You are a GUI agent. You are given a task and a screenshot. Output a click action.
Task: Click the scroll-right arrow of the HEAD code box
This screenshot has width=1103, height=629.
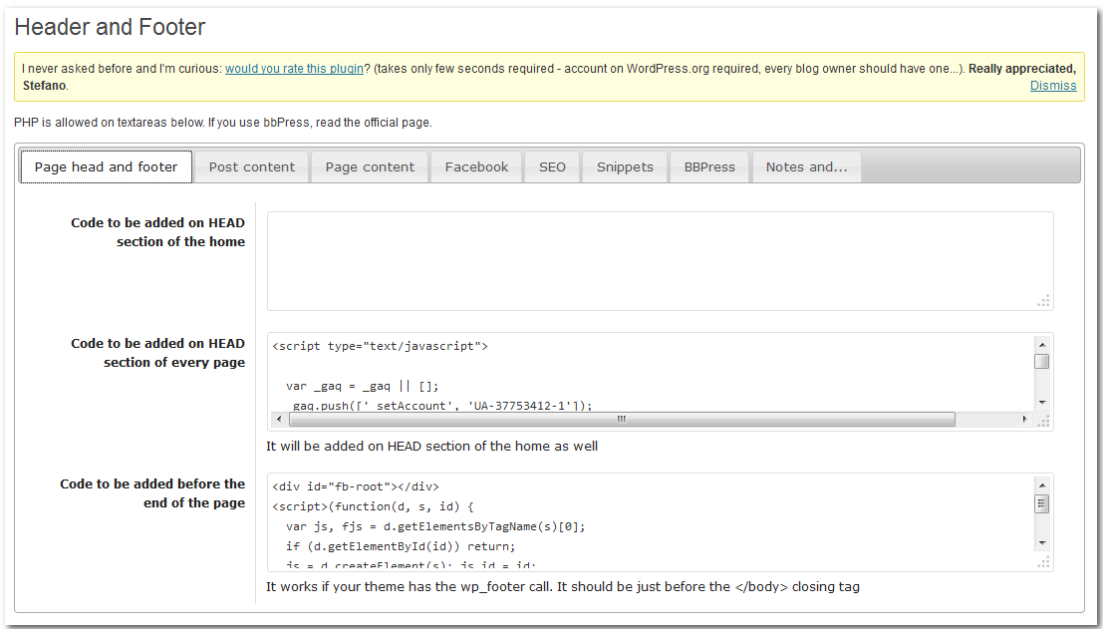1025,419
